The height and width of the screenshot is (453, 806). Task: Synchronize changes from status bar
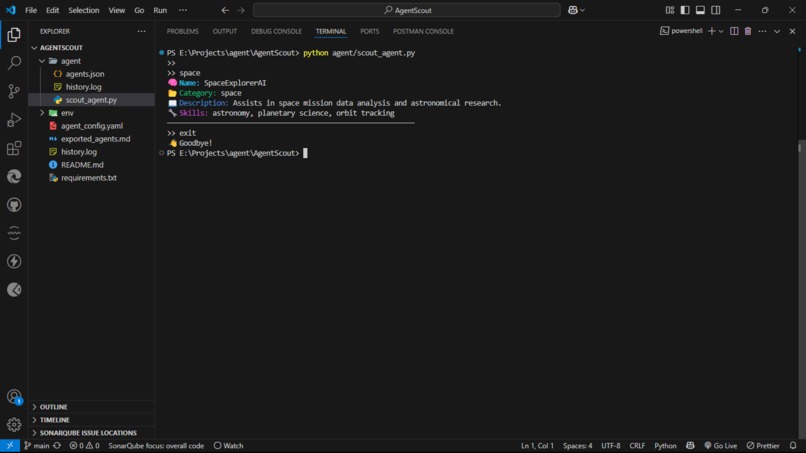pos(57,446)
